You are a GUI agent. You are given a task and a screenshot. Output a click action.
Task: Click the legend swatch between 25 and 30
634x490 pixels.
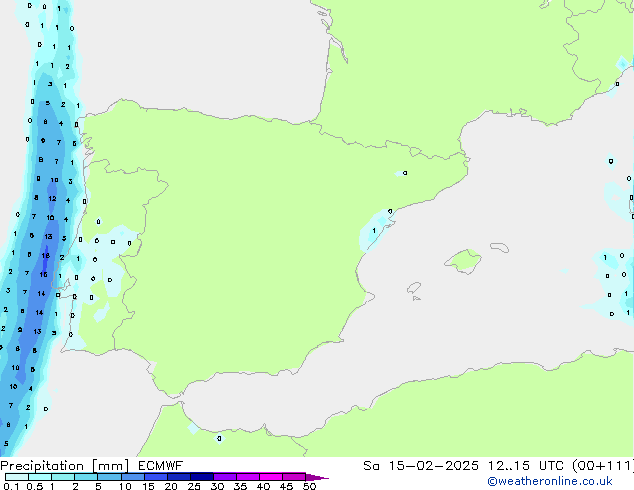[x=201, y=477]
